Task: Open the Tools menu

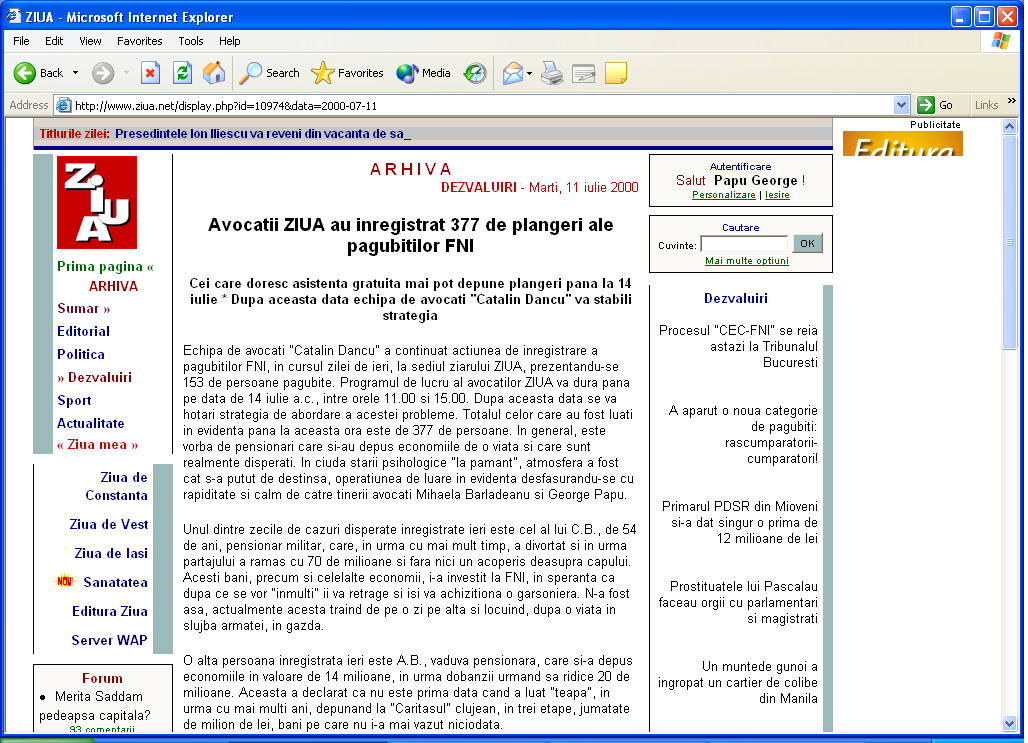Action: pos(191,41)
